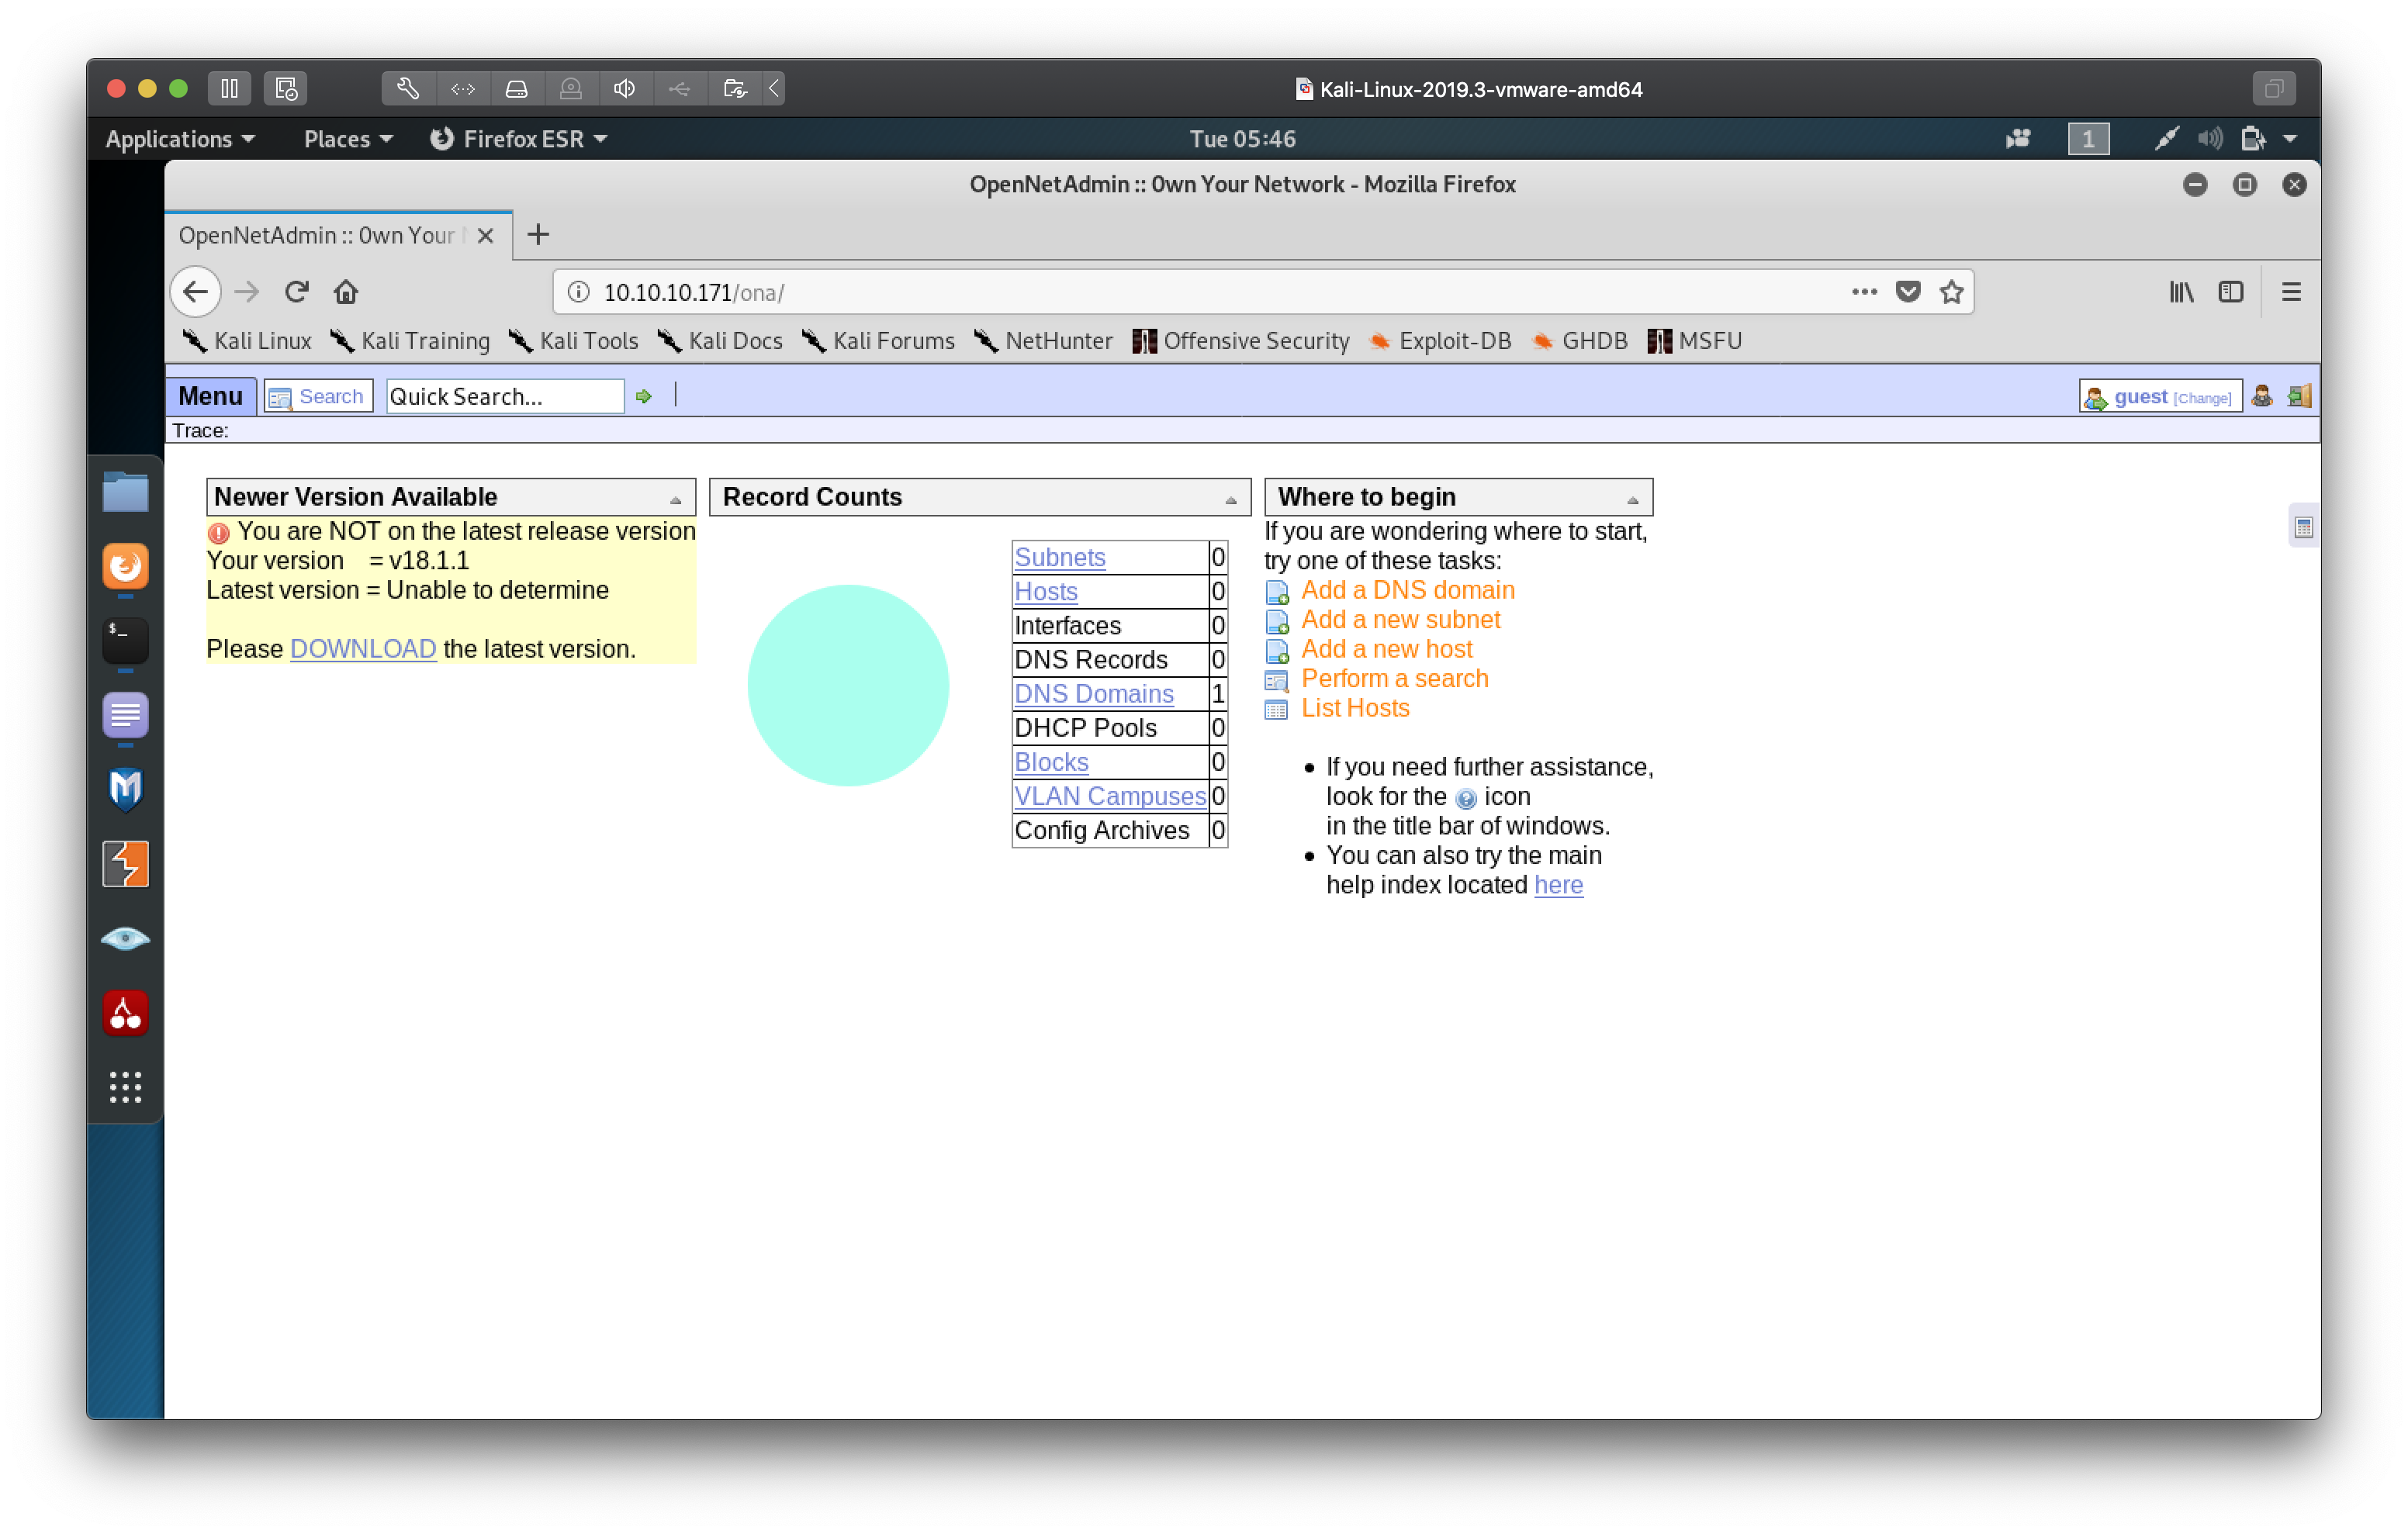Image resolution: width=2408 pixels, height=1534 pixels.
Task: Toggle the Firefox sidebar view
Action: (2231, 292)
